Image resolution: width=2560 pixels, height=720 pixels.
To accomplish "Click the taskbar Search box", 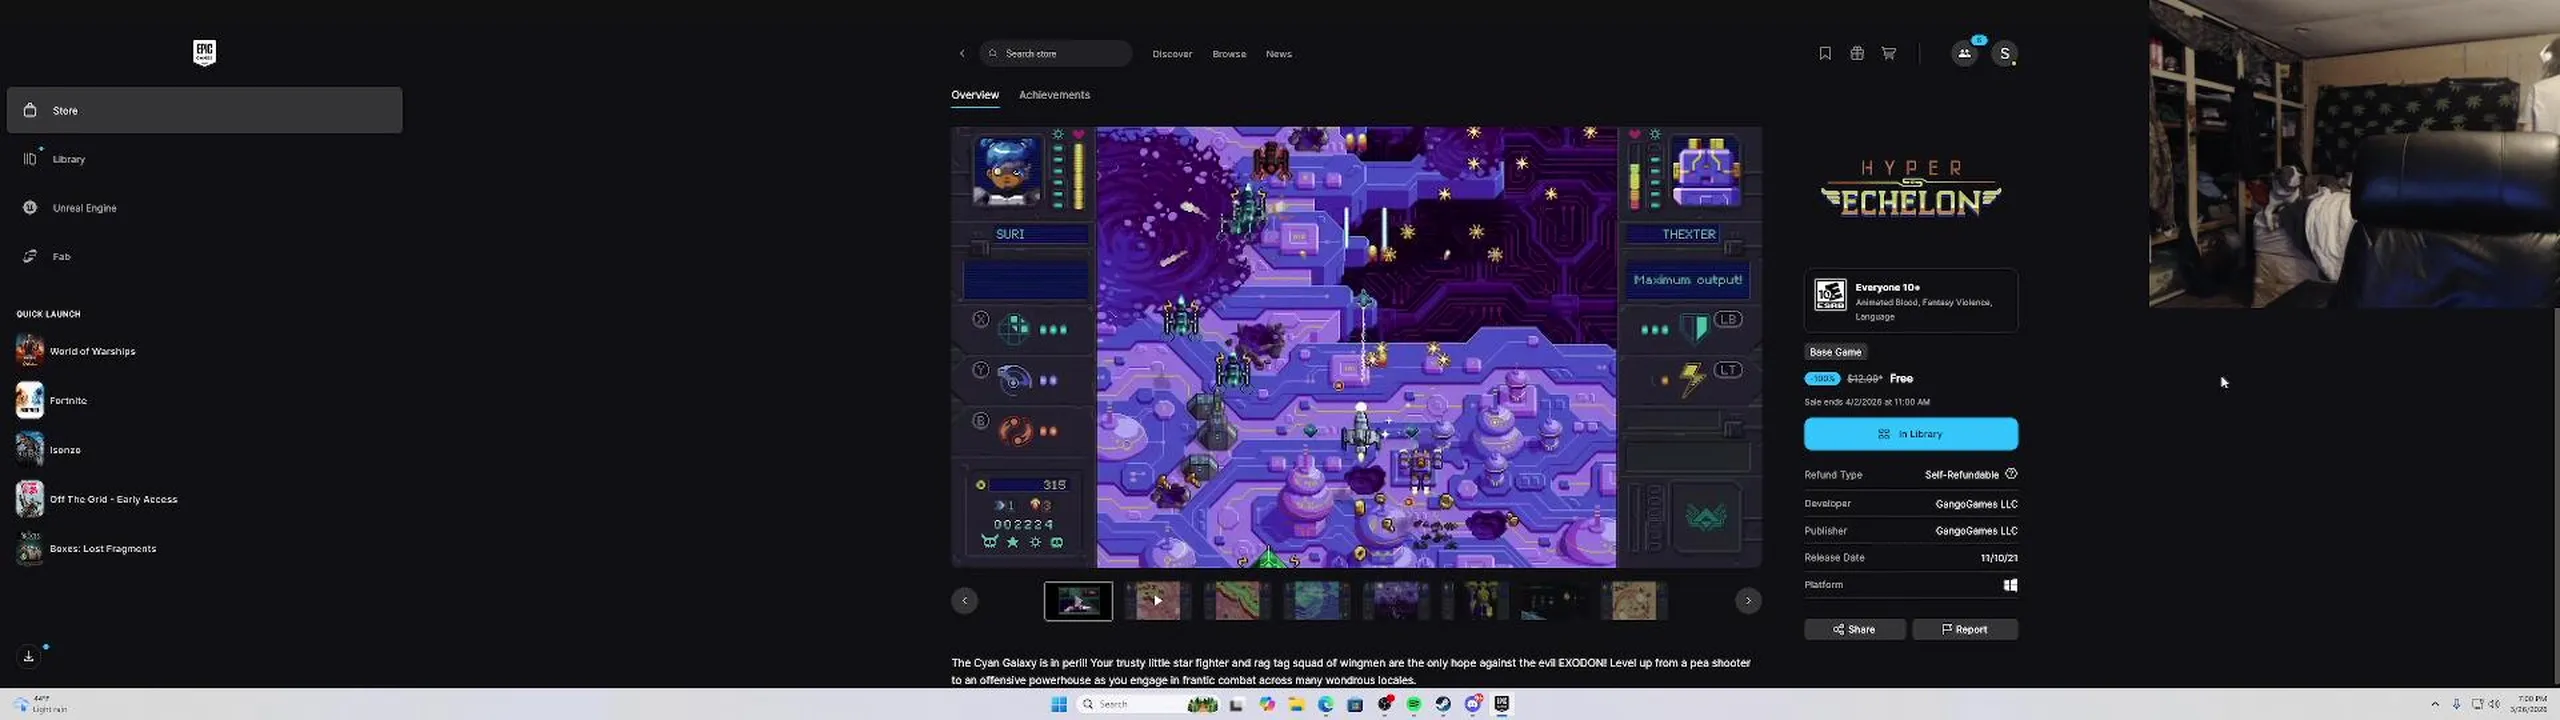I will (x=1147, y=705).
